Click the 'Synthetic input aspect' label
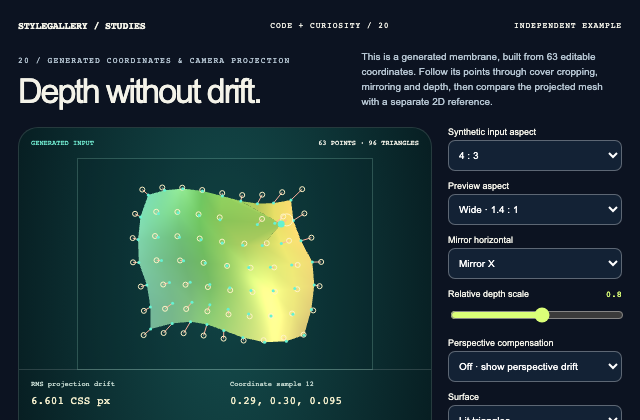 tap(492, 132)
